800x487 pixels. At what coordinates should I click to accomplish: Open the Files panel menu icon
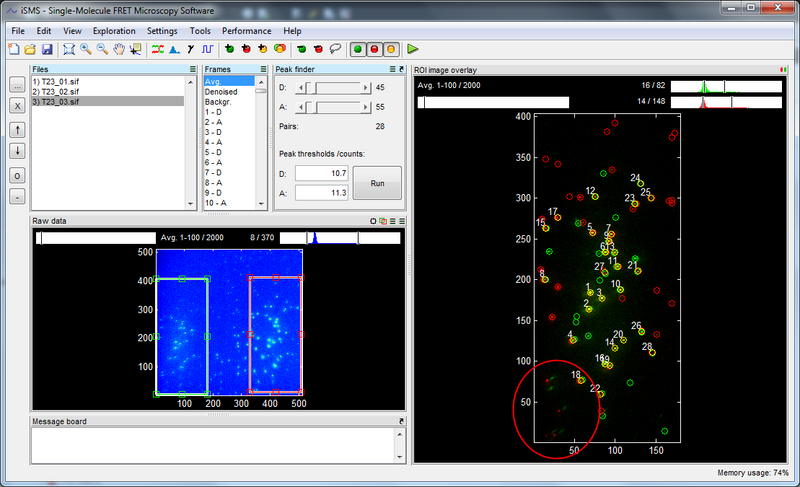193,69
